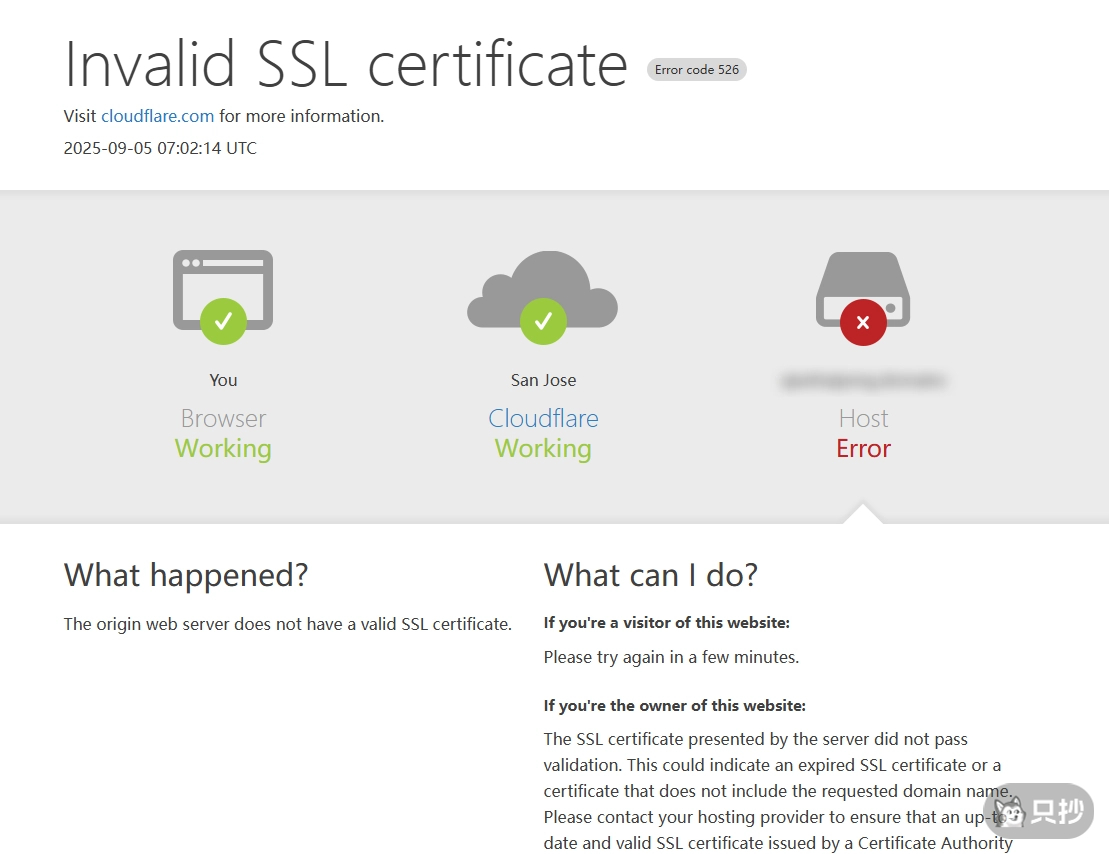This screenshot has height=854, width=1109.
Task: Click the San Jose location label
Action: (x=543, y=380)
